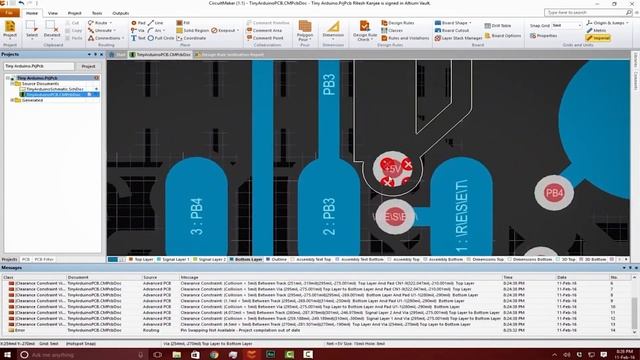640x360 pixels.
Task: Switch to the Project ribbon tab
Action: (74, 13)
